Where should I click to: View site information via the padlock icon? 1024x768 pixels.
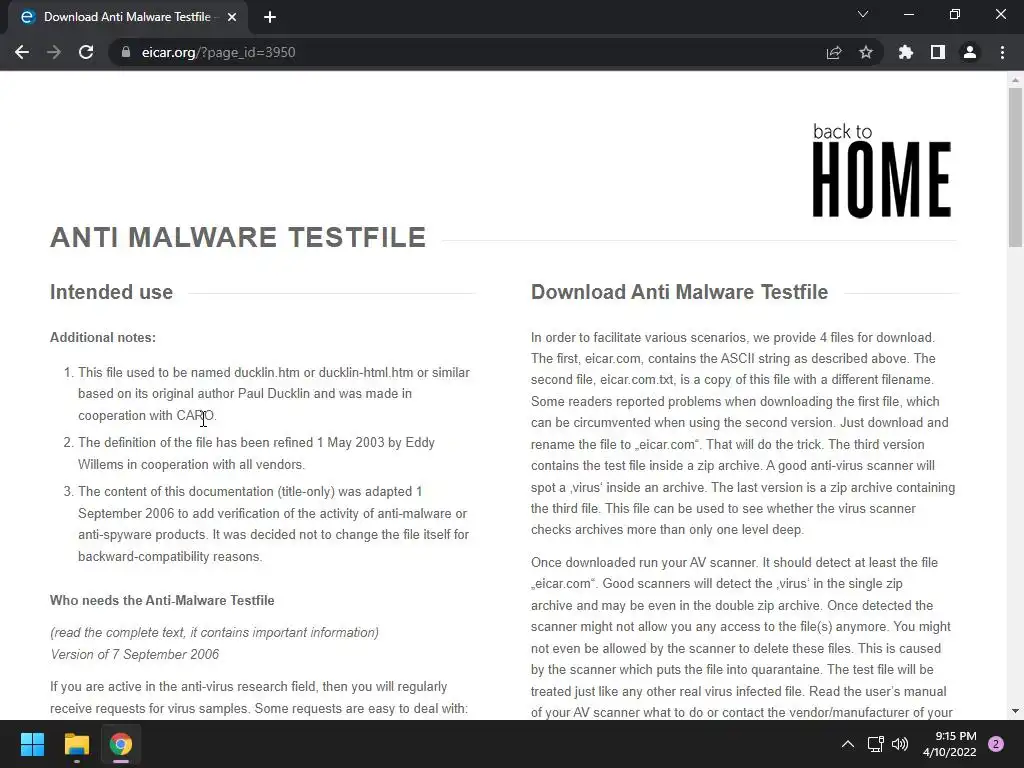(x=125, y=52)
